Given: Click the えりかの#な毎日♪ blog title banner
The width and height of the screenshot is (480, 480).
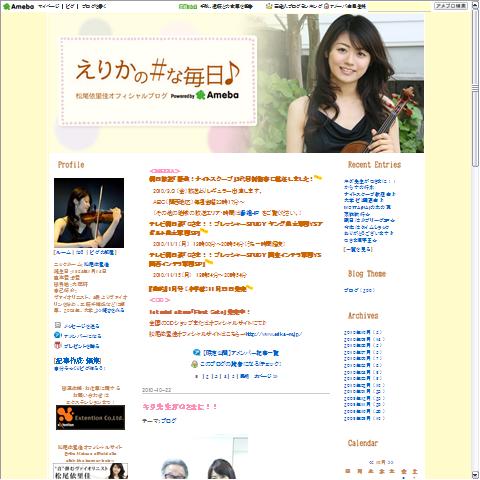Looking at the screenshot, I should (x=158, y=74).
